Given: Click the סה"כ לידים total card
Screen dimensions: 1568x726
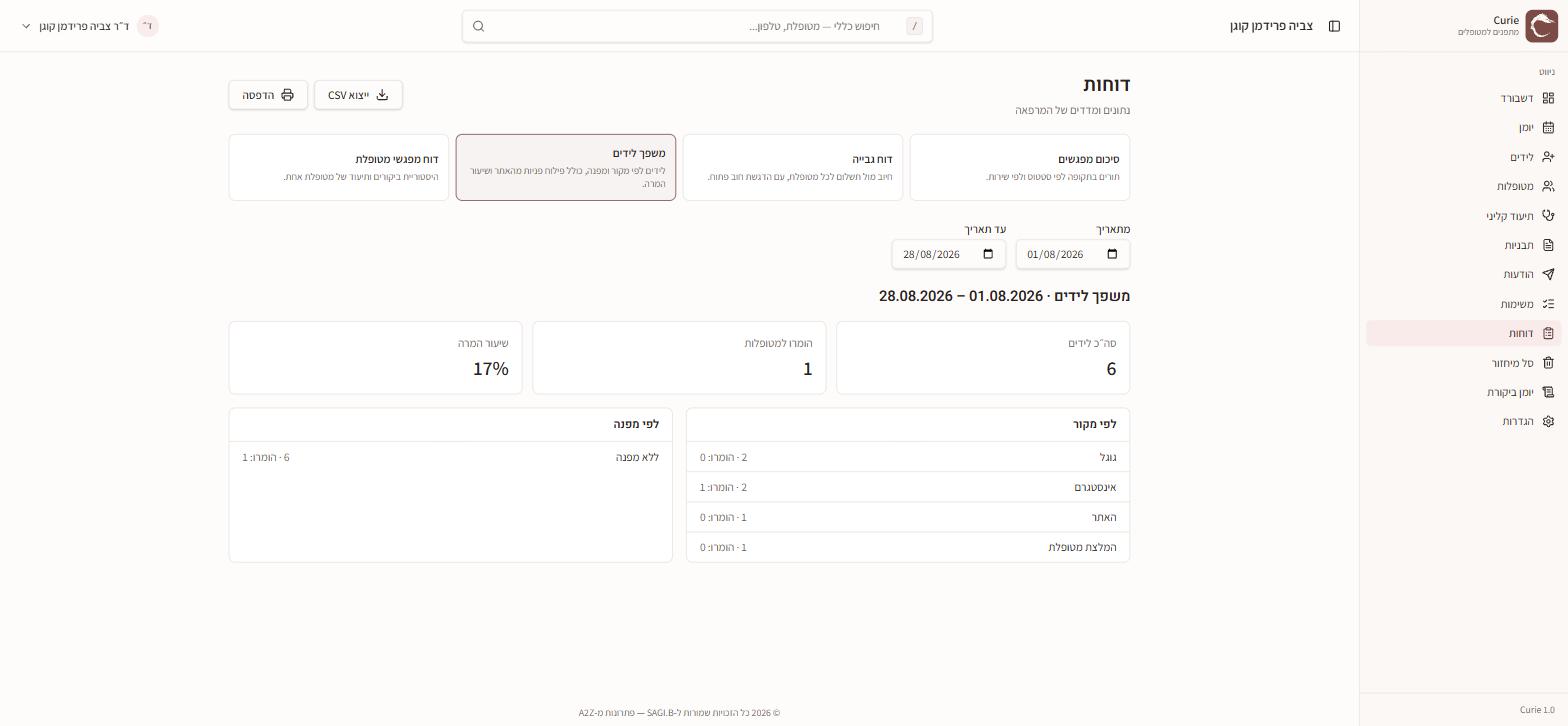Looking at the screenshot, I should pyautogui.click(x=983, y=358).
